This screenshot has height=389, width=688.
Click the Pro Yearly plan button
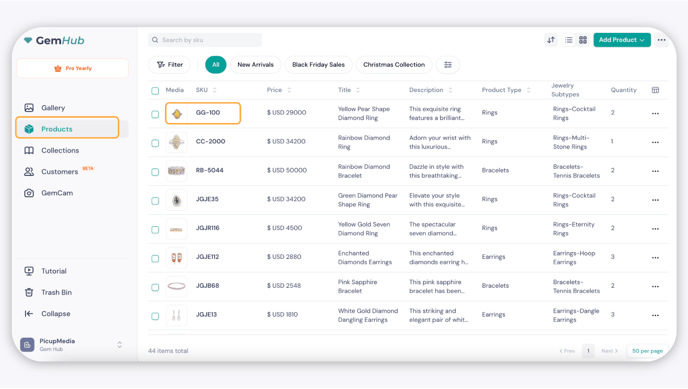[x=72, y=68]
